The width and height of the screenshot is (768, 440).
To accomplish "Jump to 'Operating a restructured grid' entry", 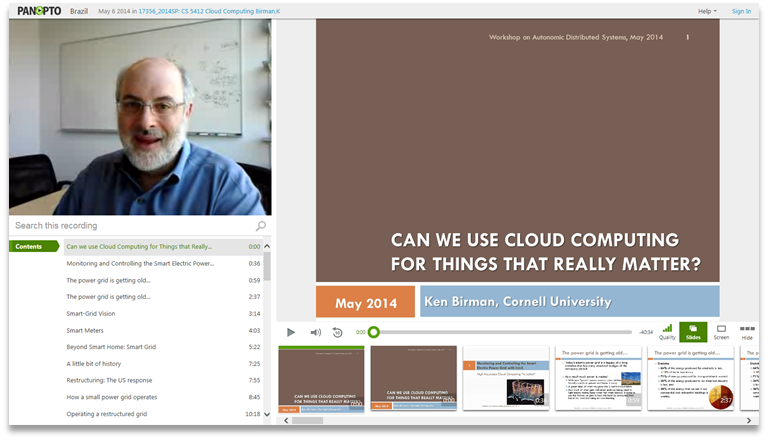I will pyautogui.click(x=164, y=414).
